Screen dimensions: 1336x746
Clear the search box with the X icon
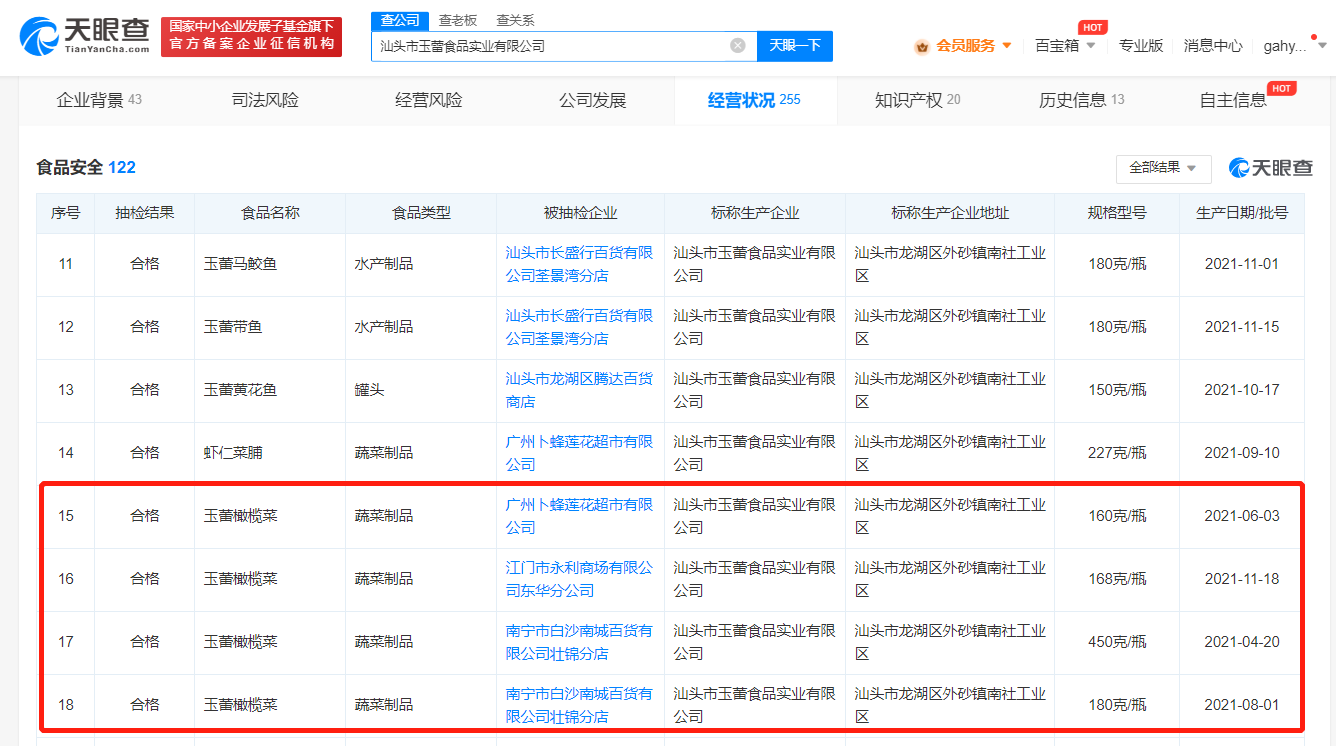click(x=738, y=46)
